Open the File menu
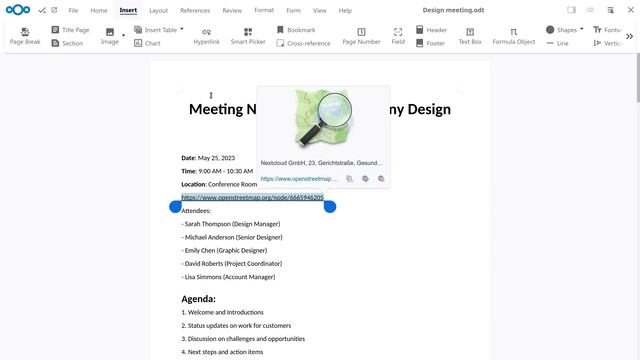The width and height of the screenshot is (640, 360). 73,10
